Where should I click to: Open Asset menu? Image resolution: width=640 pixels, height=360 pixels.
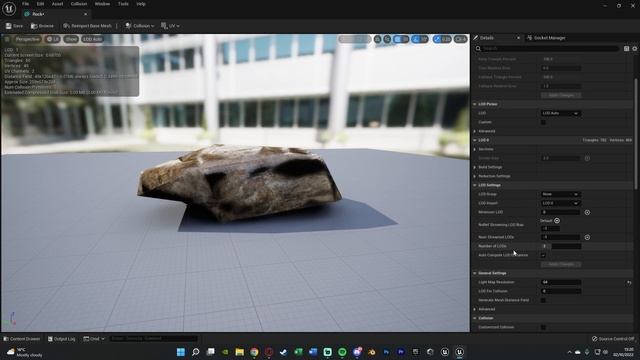click(x=57, y=4)
